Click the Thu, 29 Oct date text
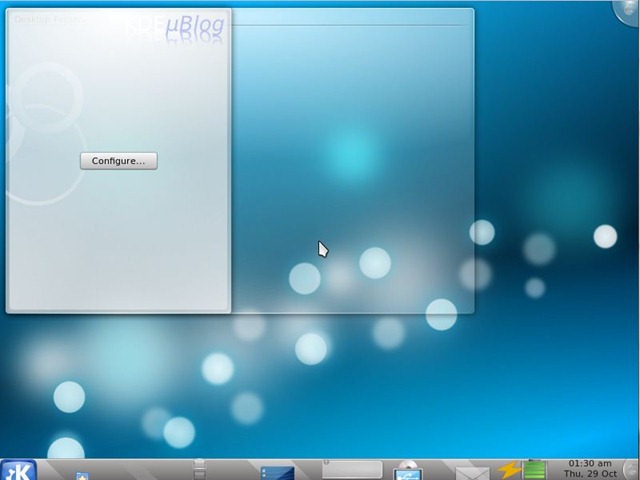 (590, 474)
